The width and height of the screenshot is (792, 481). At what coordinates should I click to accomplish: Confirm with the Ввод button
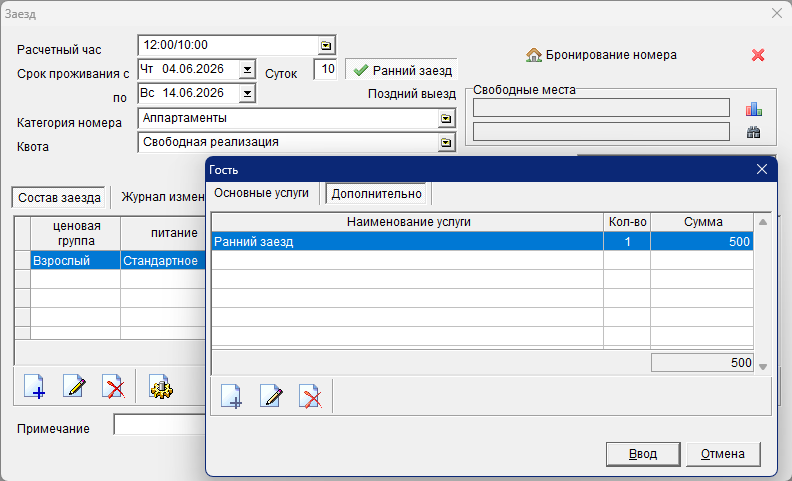coord(643,454)
